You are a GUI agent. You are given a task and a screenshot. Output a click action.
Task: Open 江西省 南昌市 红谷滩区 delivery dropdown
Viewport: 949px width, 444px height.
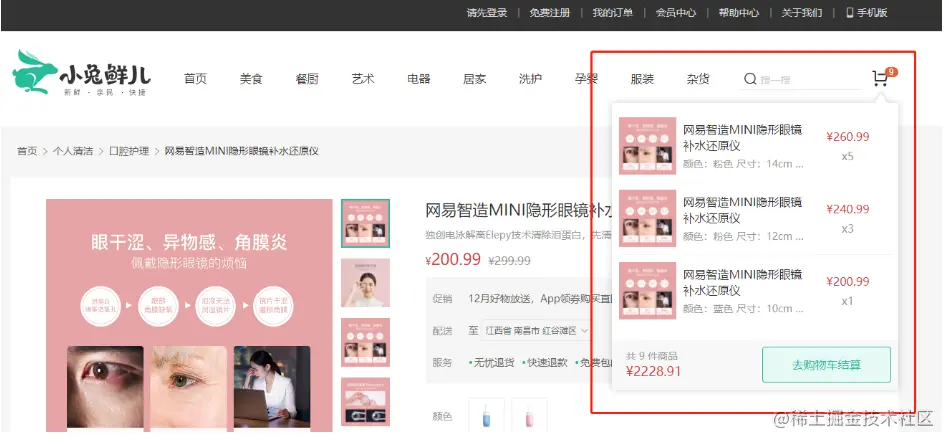(536, 331)
